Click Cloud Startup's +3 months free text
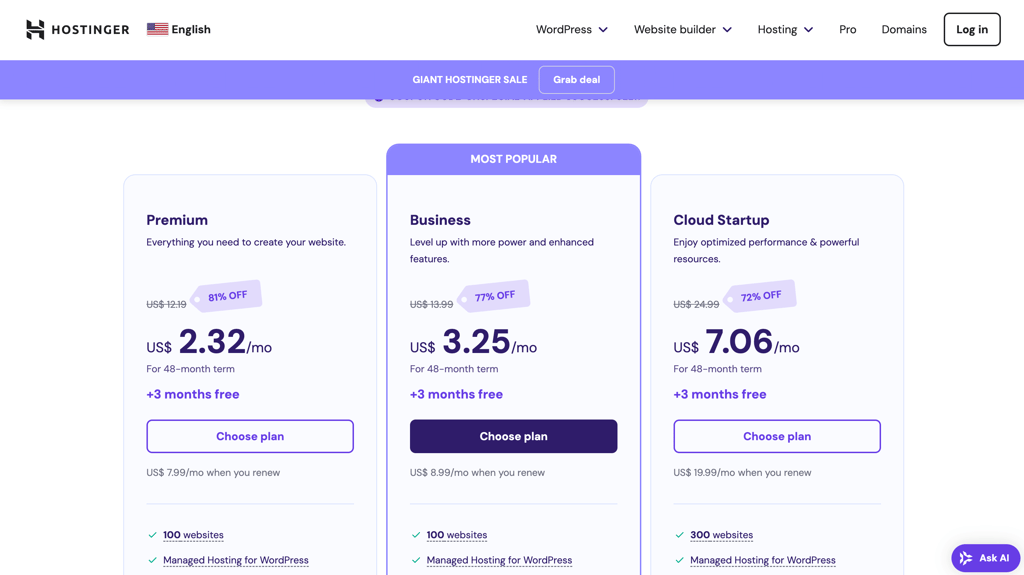The width and height of the screenshot is (1024, 575). (x=720, y=394)
